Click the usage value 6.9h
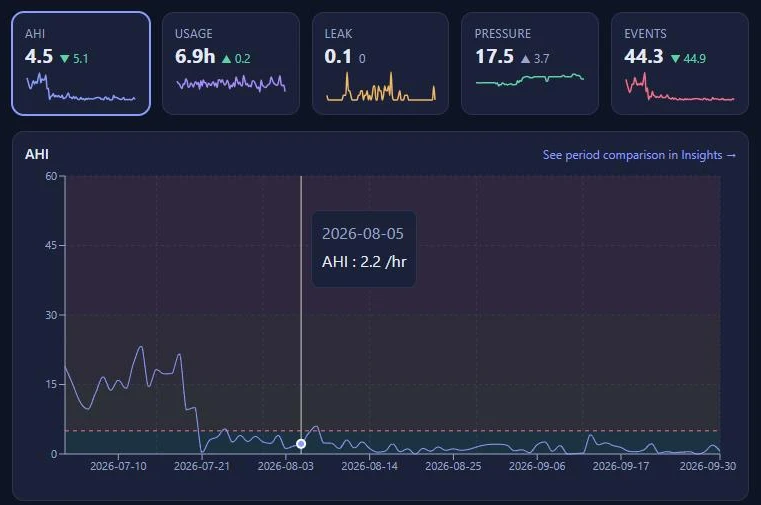The image size is (761, 505). tap(195, 57)
